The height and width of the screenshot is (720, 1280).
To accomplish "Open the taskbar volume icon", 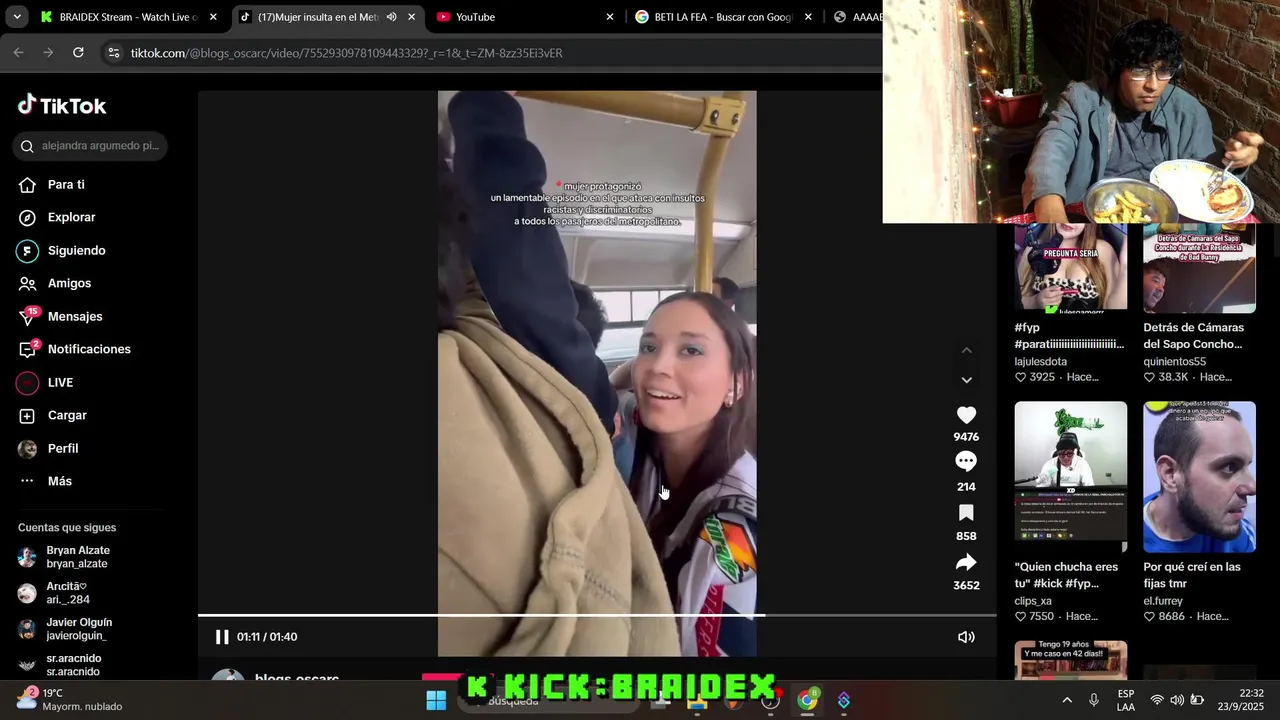I will point(1177,700).
